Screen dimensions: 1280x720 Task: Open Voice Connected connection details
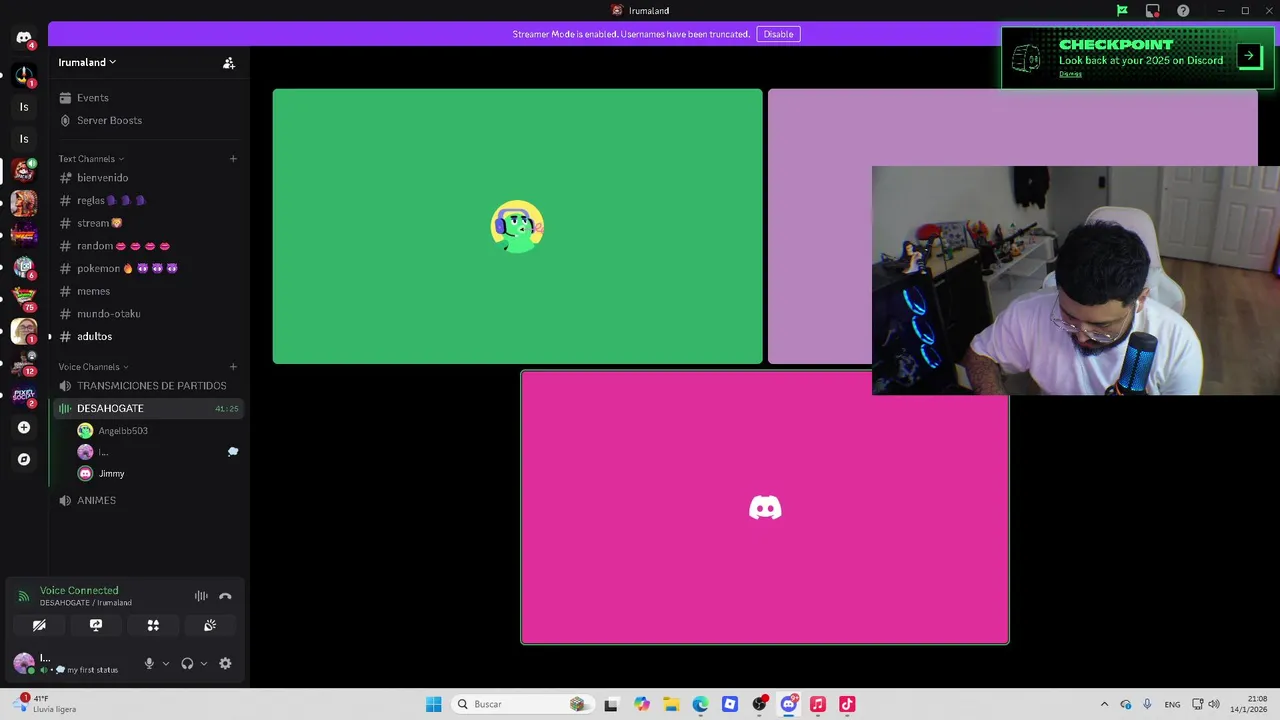coord(79,591)
